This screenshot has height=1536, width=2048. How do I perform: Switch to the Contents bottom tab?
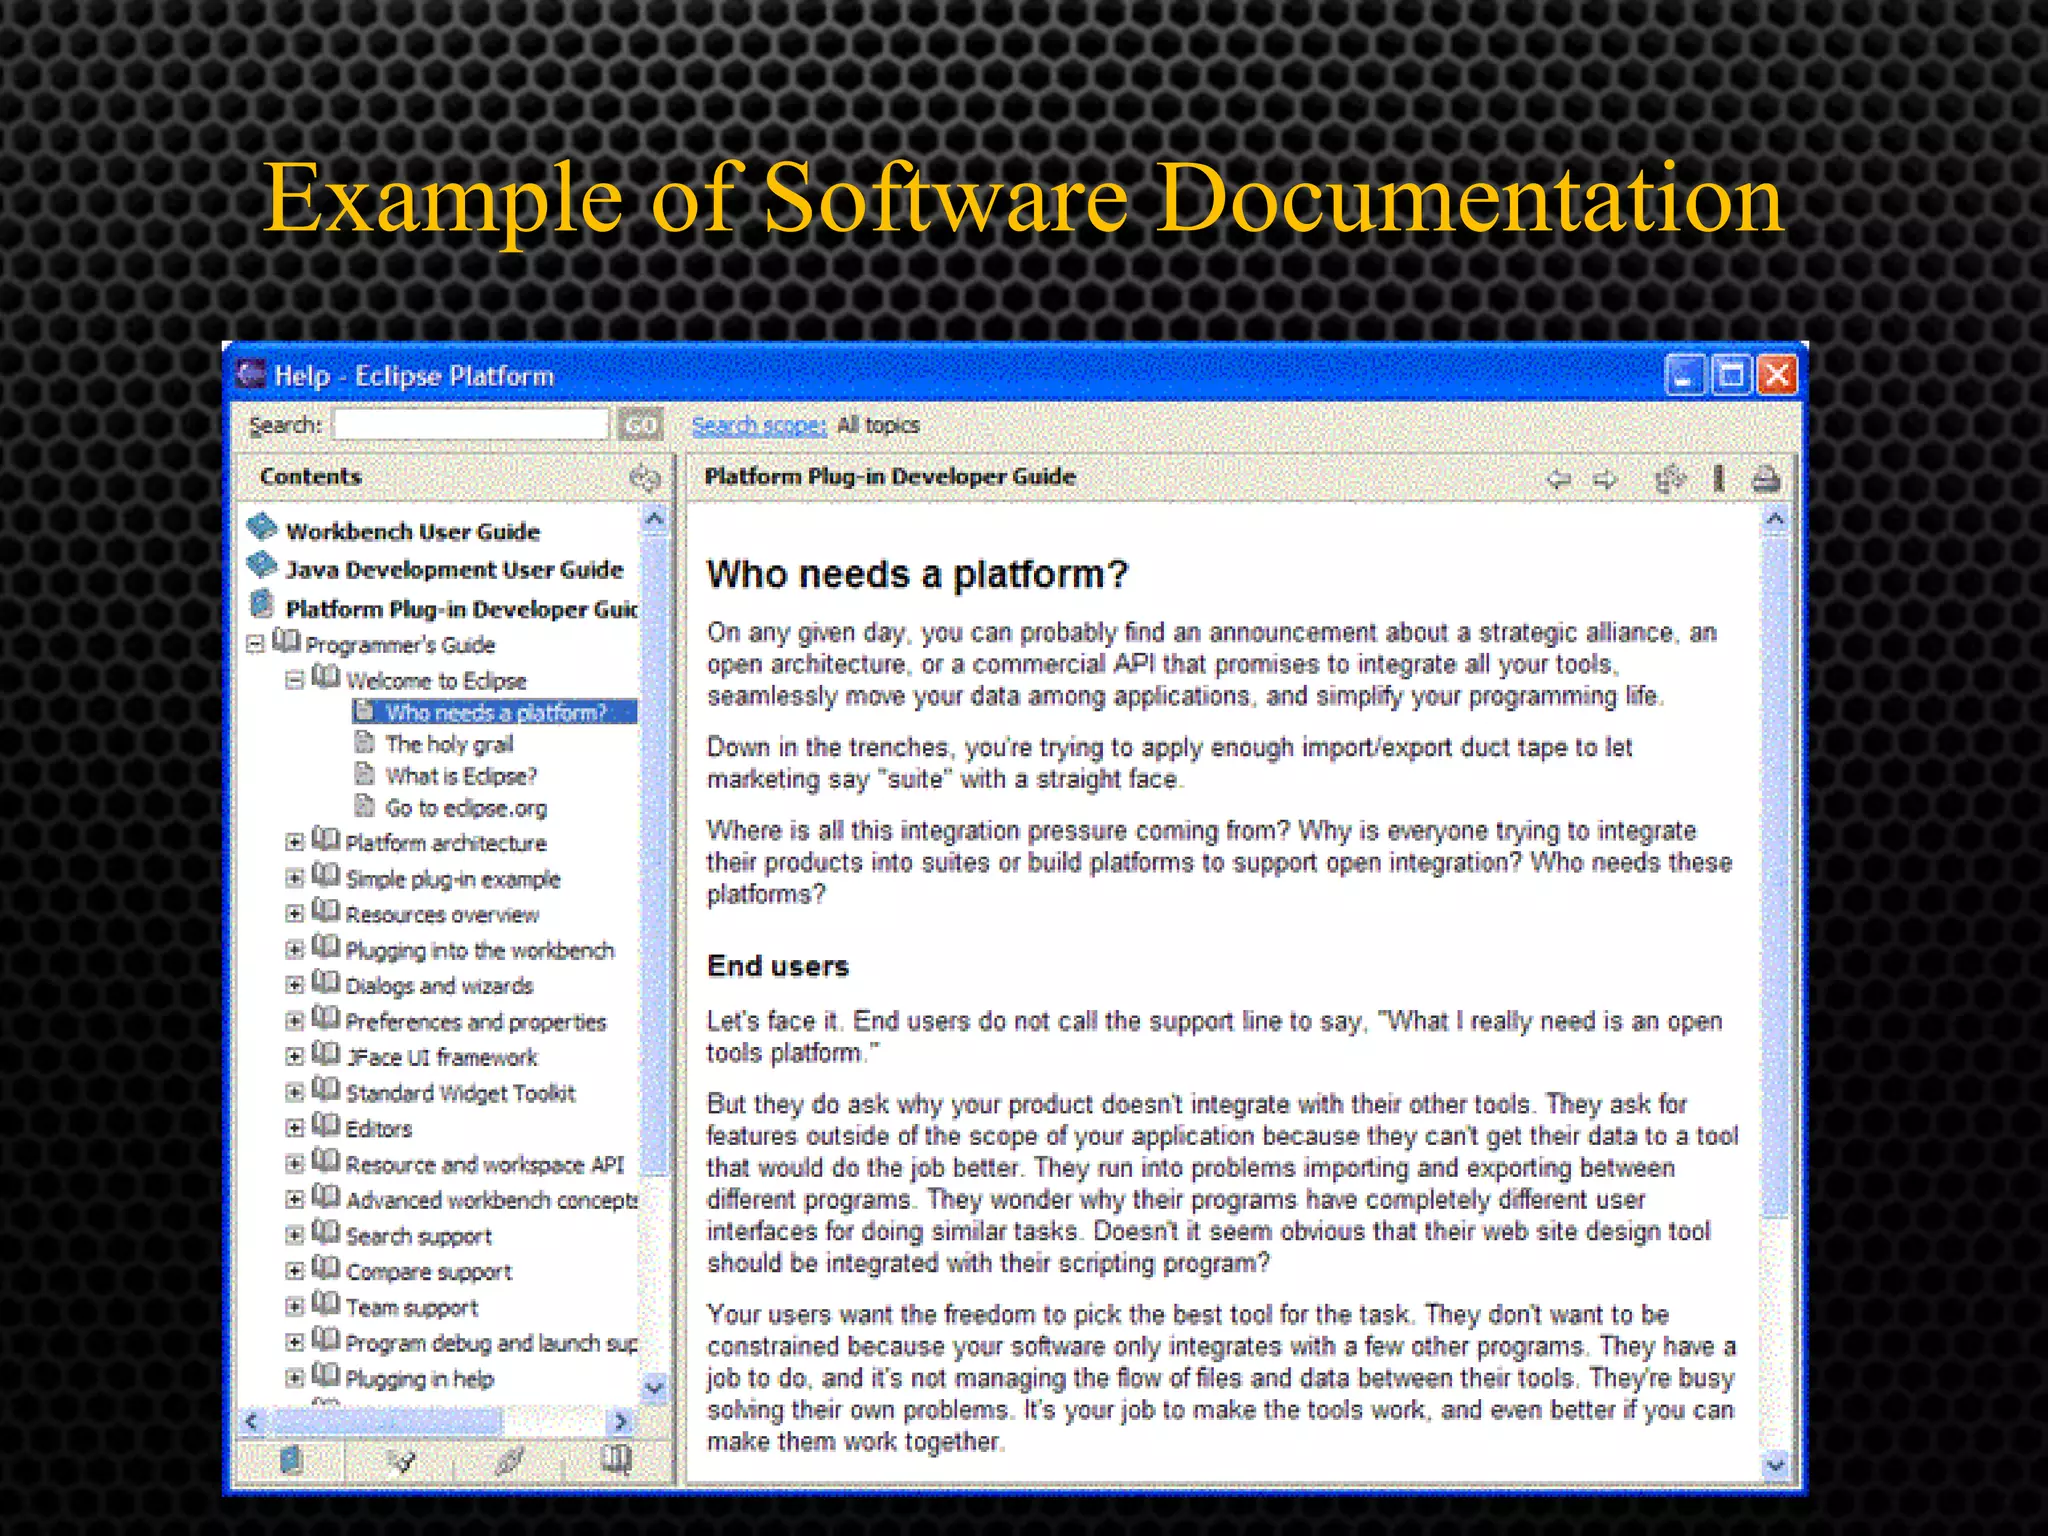291,1460
